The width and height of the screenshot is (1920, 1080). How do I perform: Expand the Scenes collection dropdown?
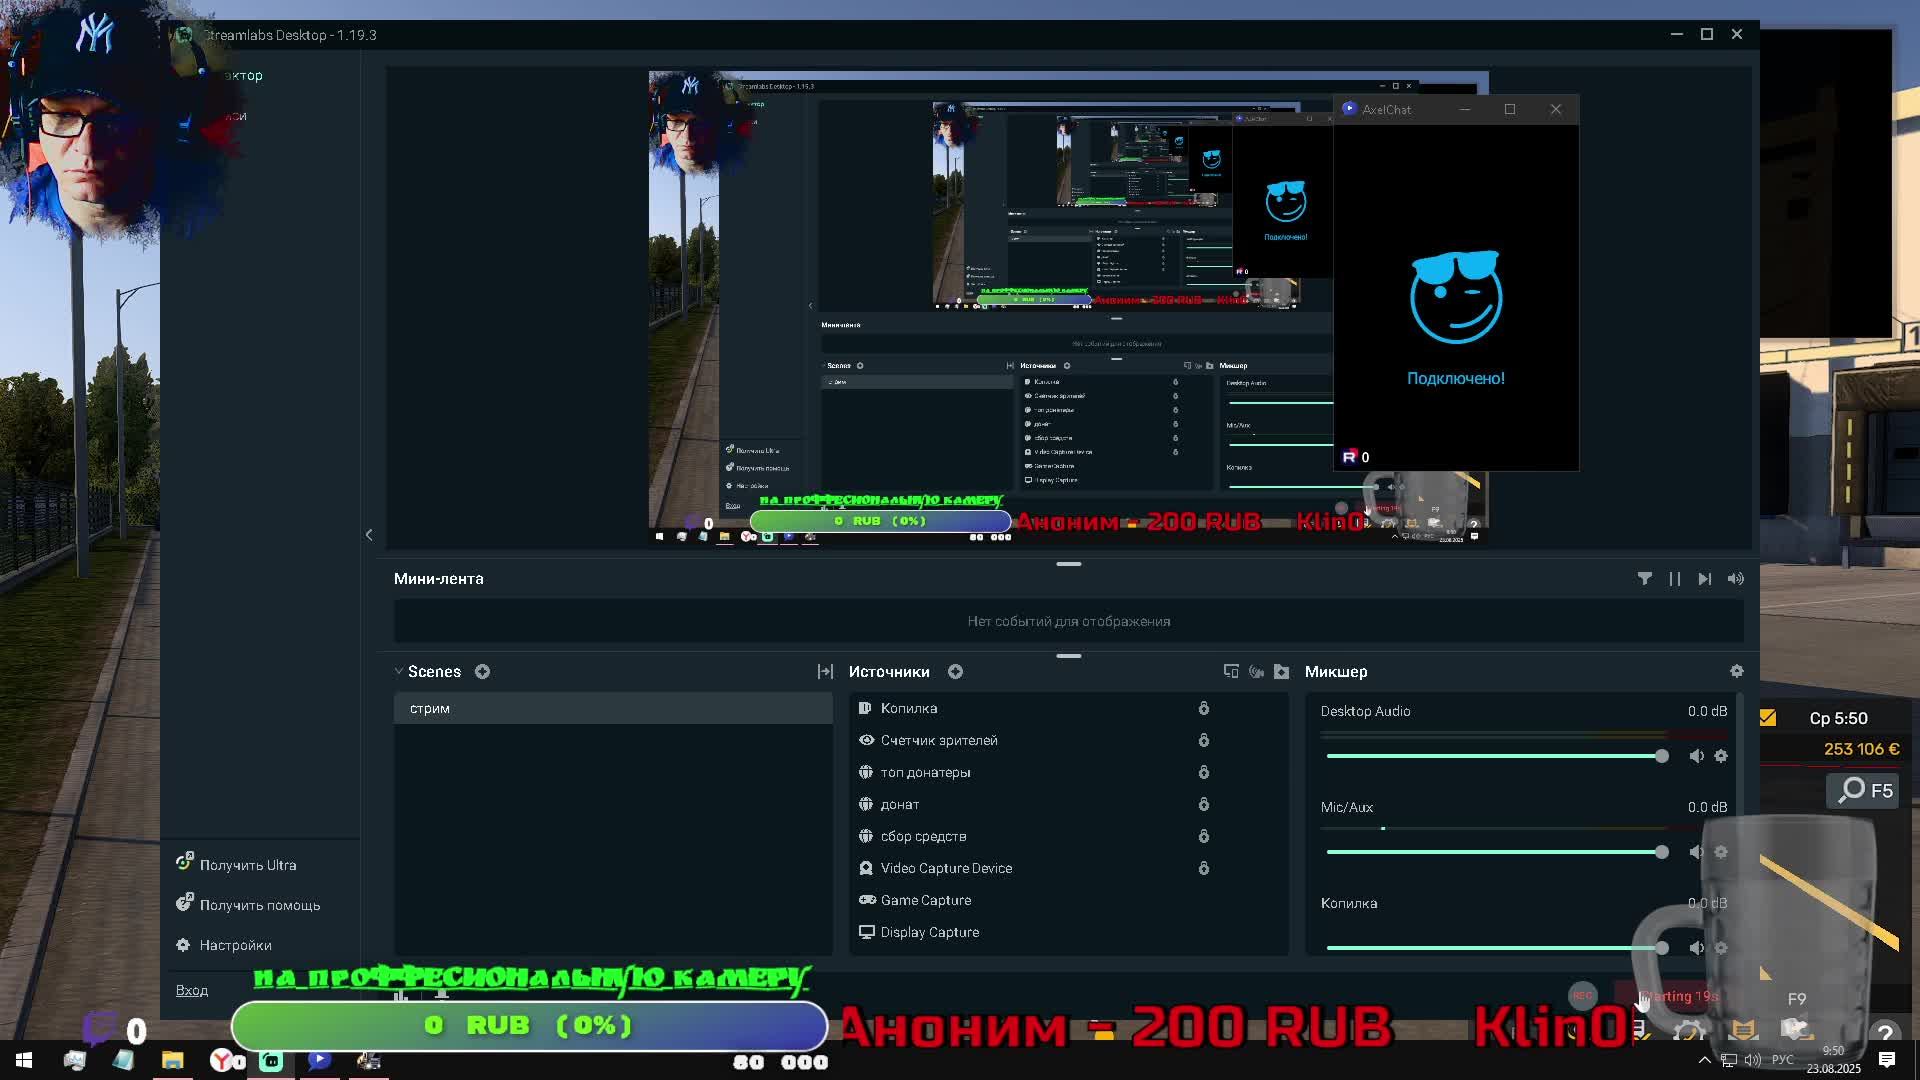tap(399, 672)
